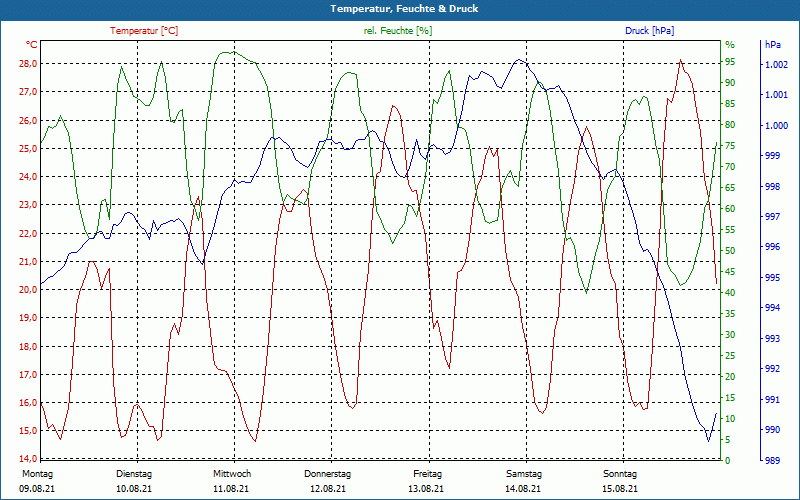The image size is (800, 500).
Task: Click the date 11.08.21
Action: click(231, 489)
